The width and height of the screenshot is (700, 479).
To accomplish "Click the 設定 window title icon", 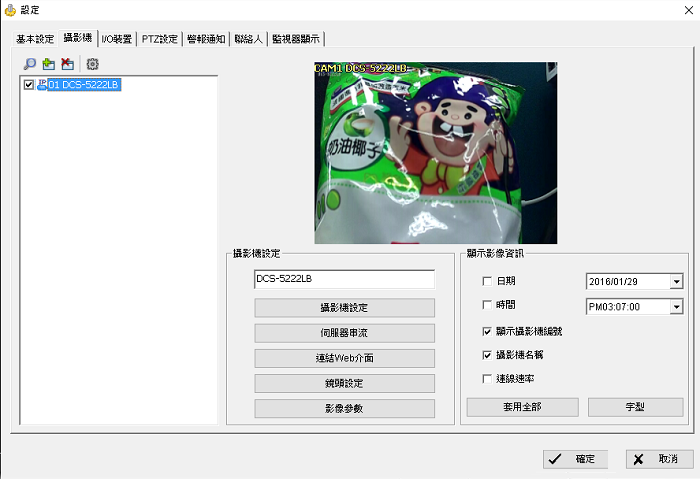I will pyautogui.click(x=10, y=9).
